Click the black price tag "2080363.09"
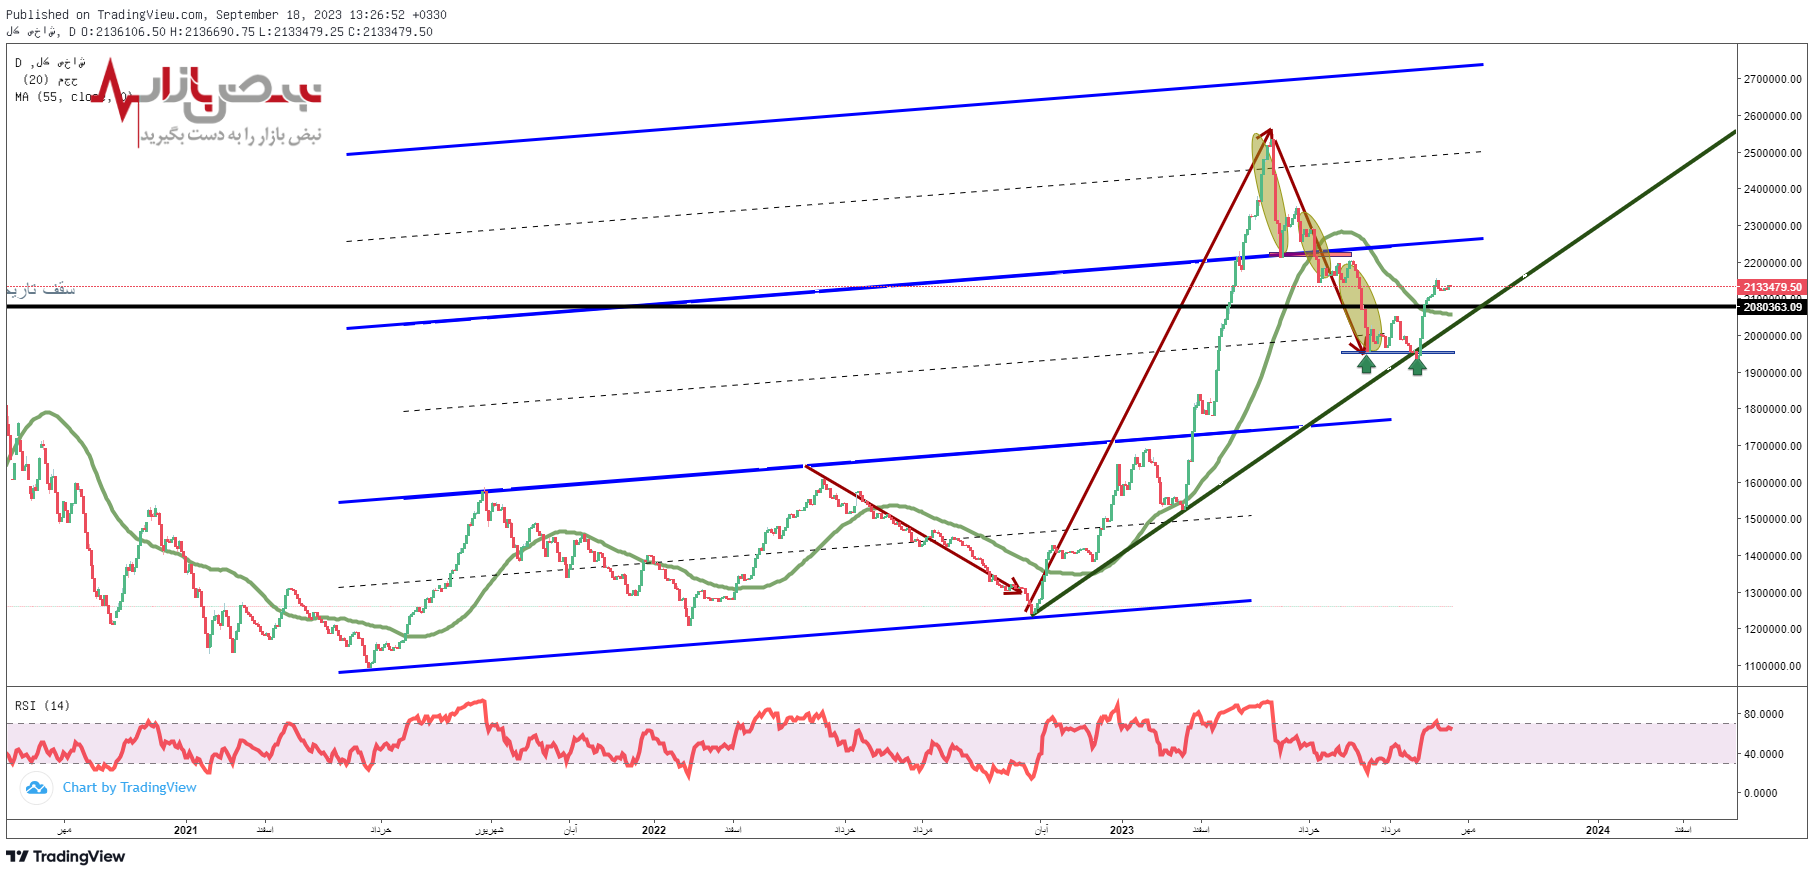 pyautogui.click(x=1772, y=307)
